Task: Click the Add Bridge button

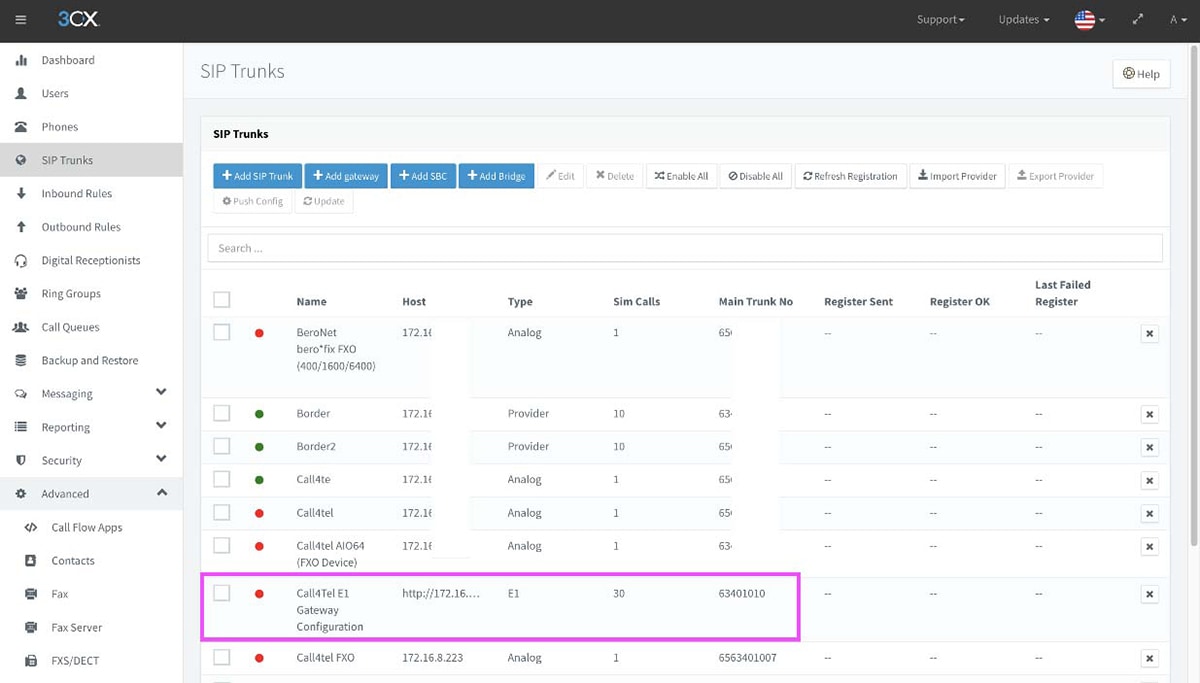Action: 496,176
